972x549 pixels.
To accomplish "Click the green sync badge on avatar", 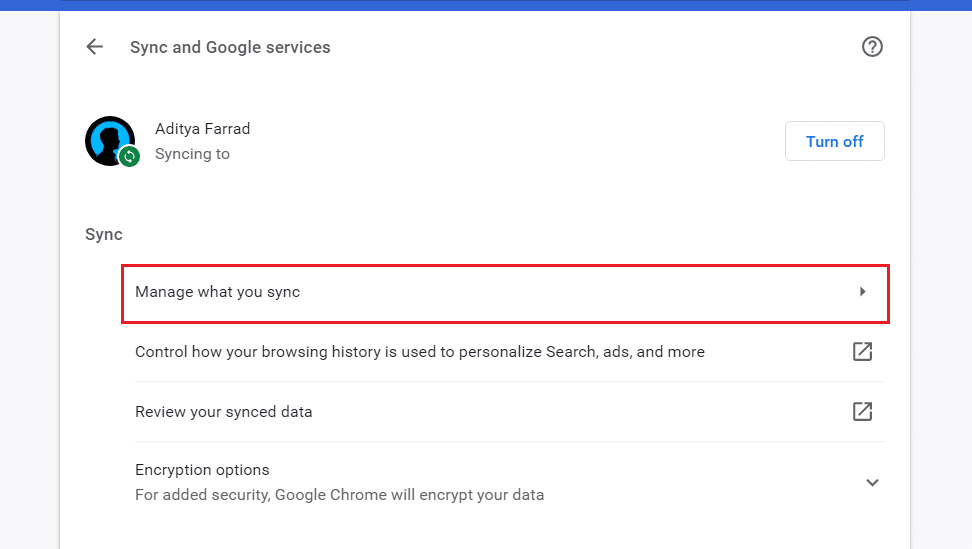I will click(x=129, y=156).
